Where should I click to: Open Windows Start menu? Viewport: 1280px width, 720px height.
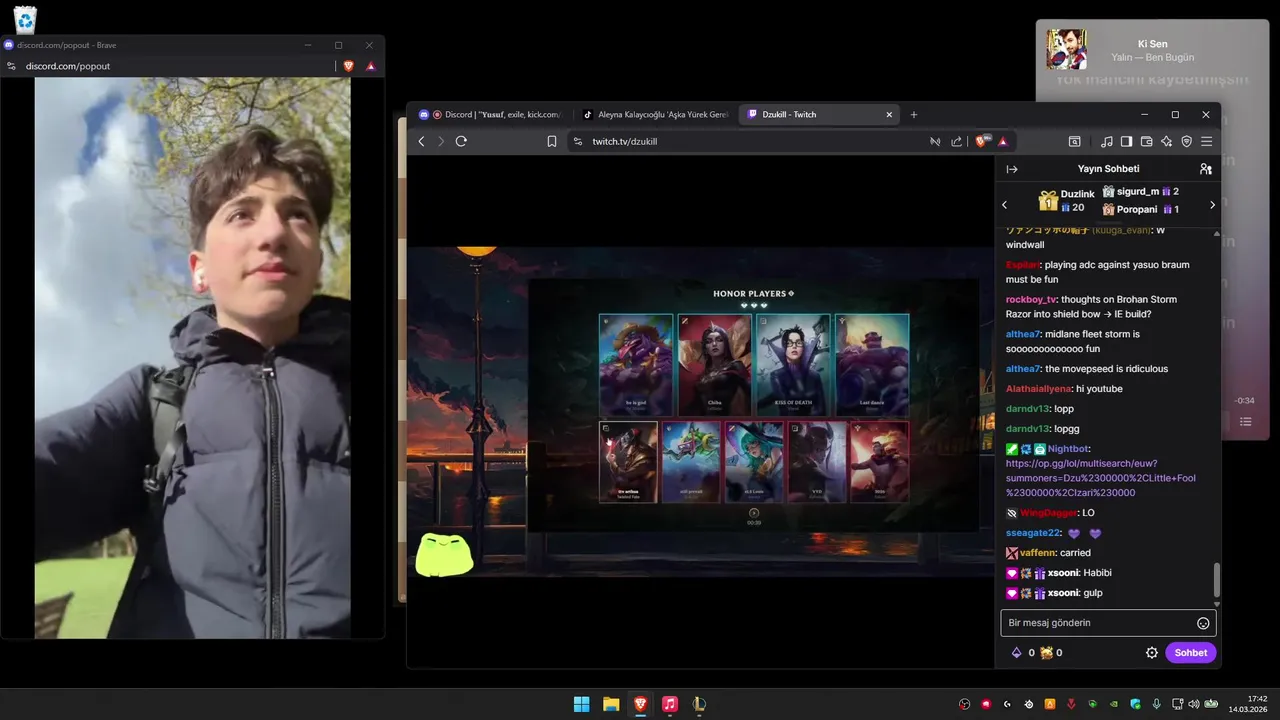coord(581,704)
